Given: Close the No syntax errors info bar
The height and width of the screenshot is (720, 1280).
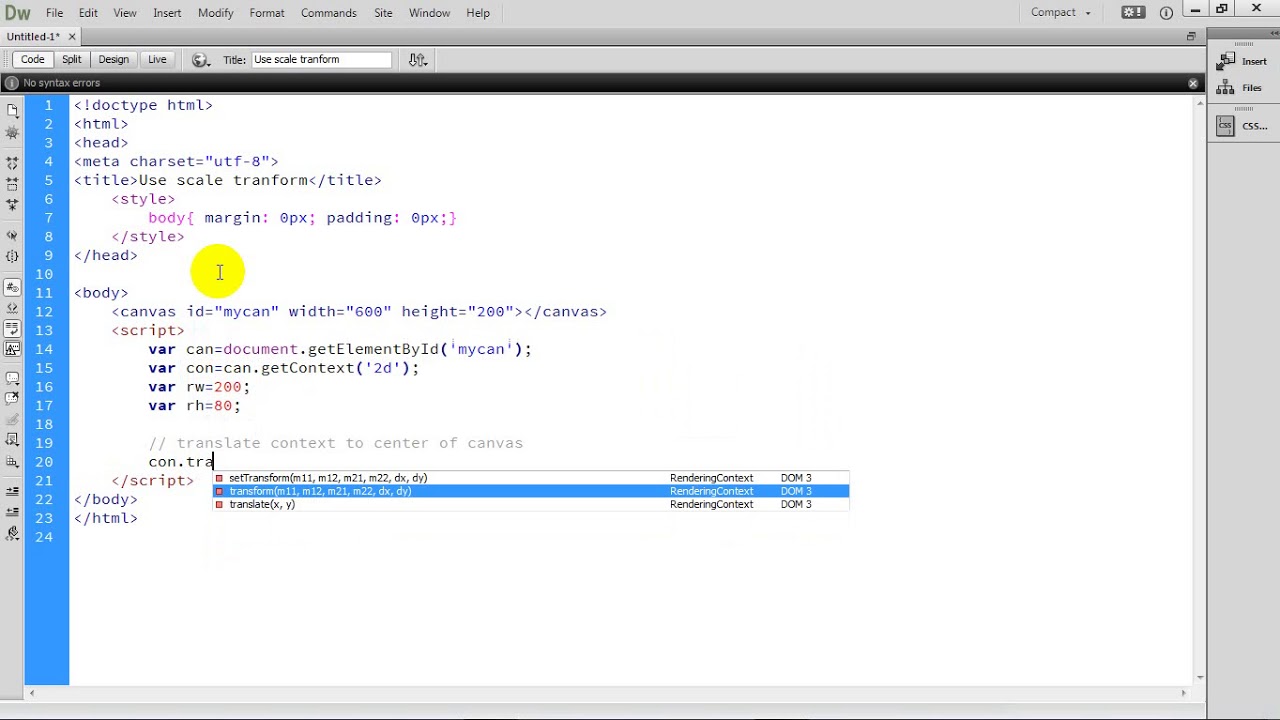Looking at the screenshot, I should (1193, 83).
